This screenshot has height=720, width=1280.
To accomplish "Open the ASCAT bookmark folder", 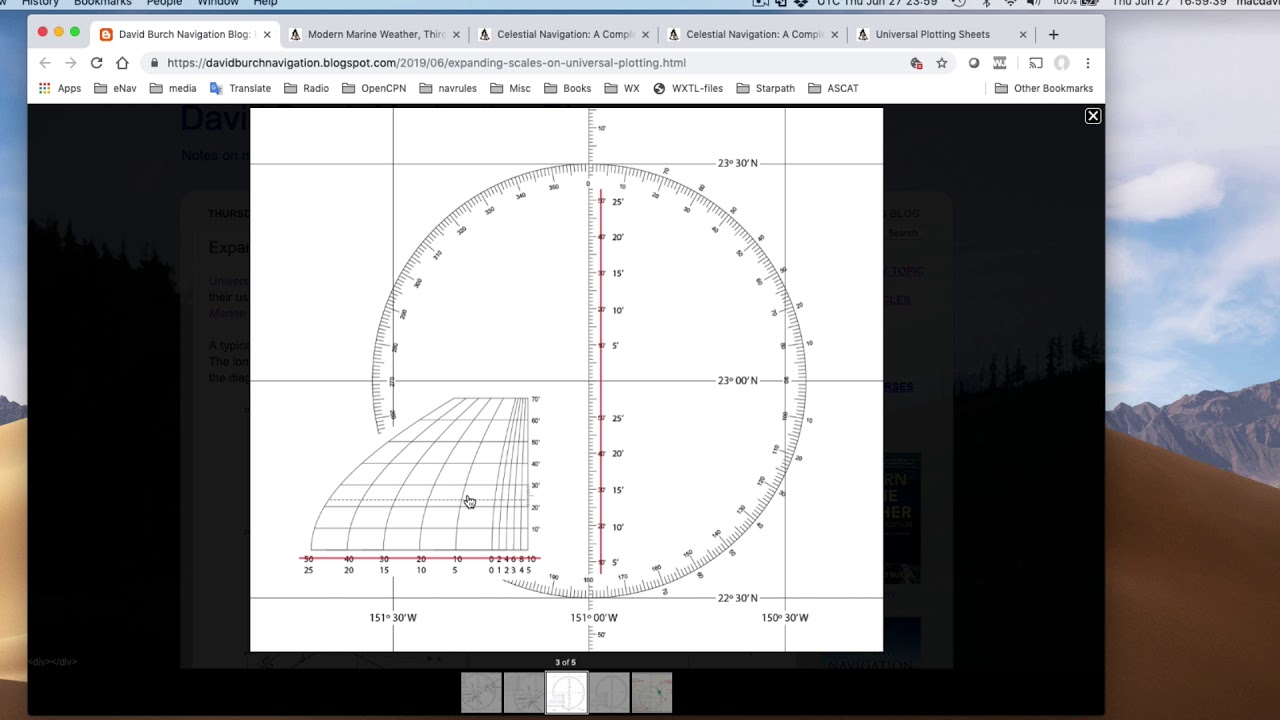I will tap(833, 88).
